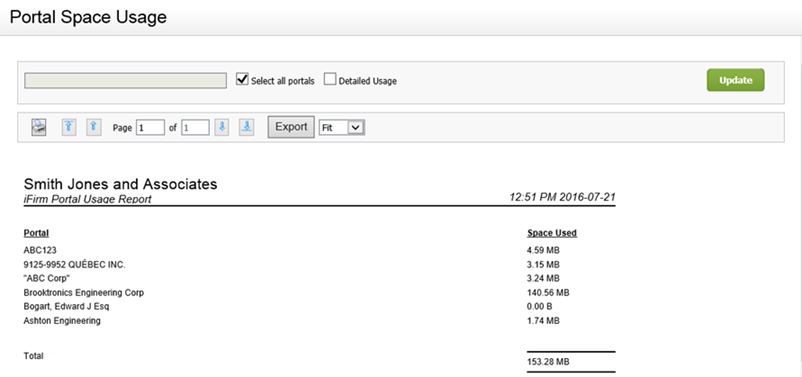Go to first page icon

click(69, 127)
